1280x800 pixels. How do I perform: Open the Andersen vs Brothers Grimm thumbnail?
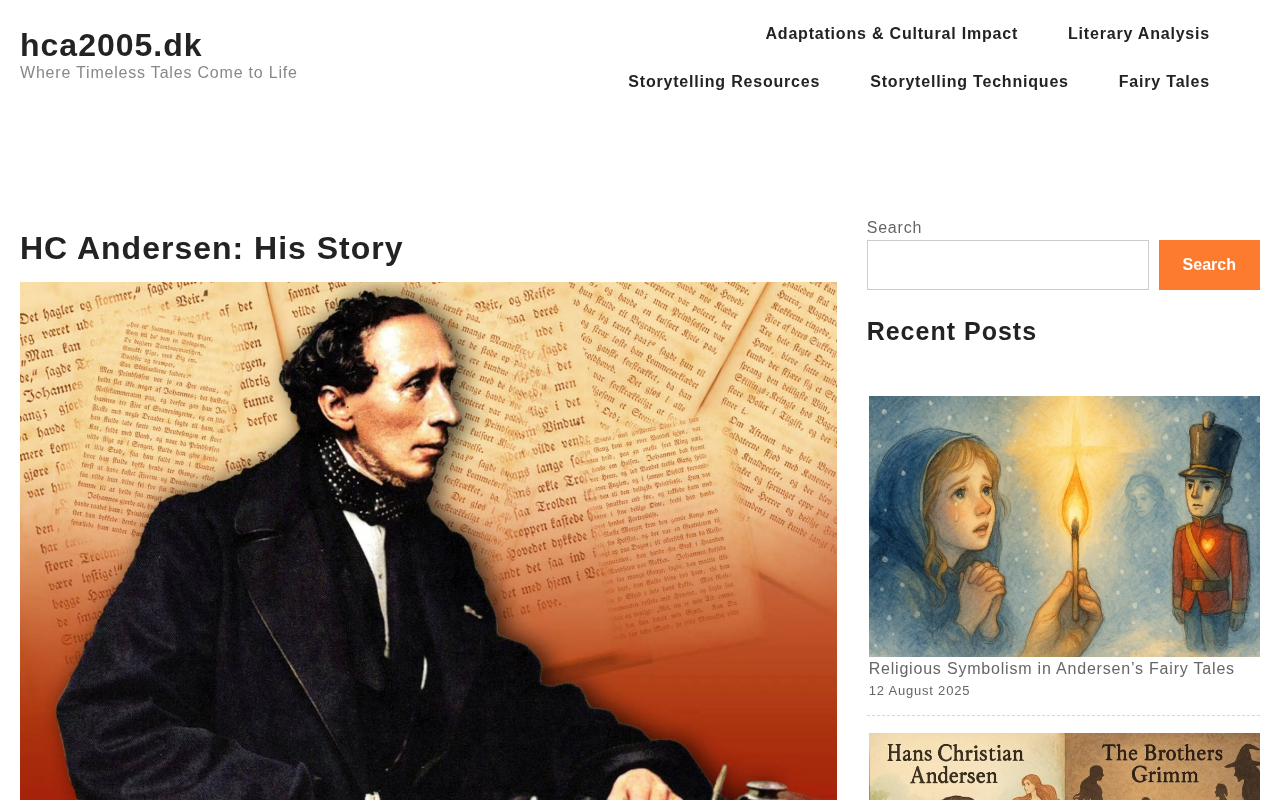[x=1064, y=767]
